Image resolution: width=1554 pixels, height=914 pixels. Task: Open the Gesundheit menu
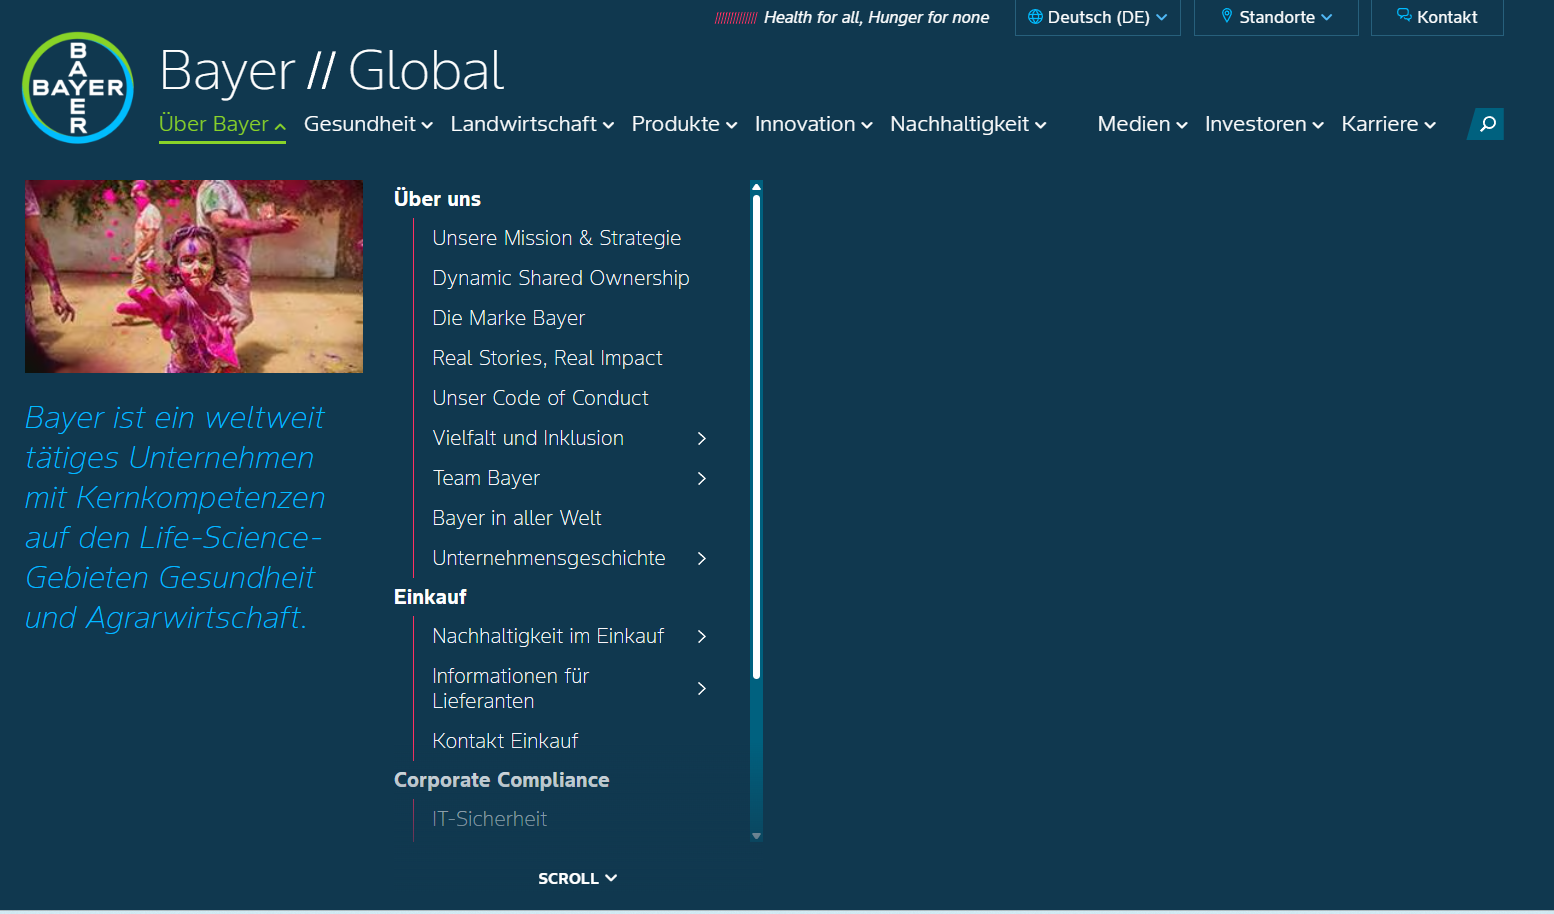click(x=368, y=124)
